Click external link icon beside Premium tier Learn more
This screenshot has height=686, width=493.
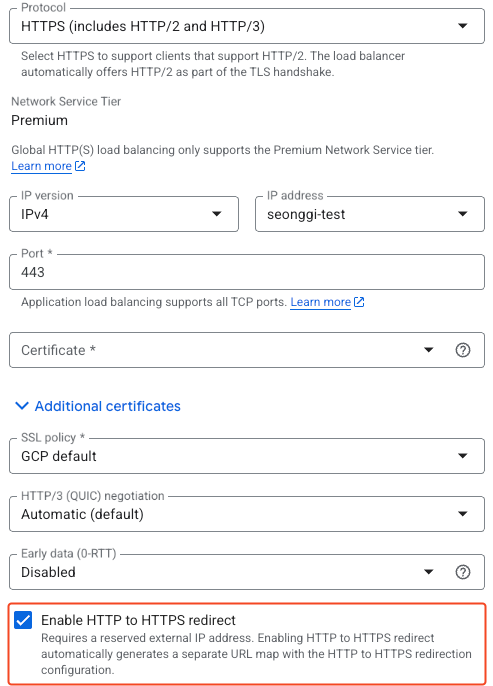tap(80, 166)
